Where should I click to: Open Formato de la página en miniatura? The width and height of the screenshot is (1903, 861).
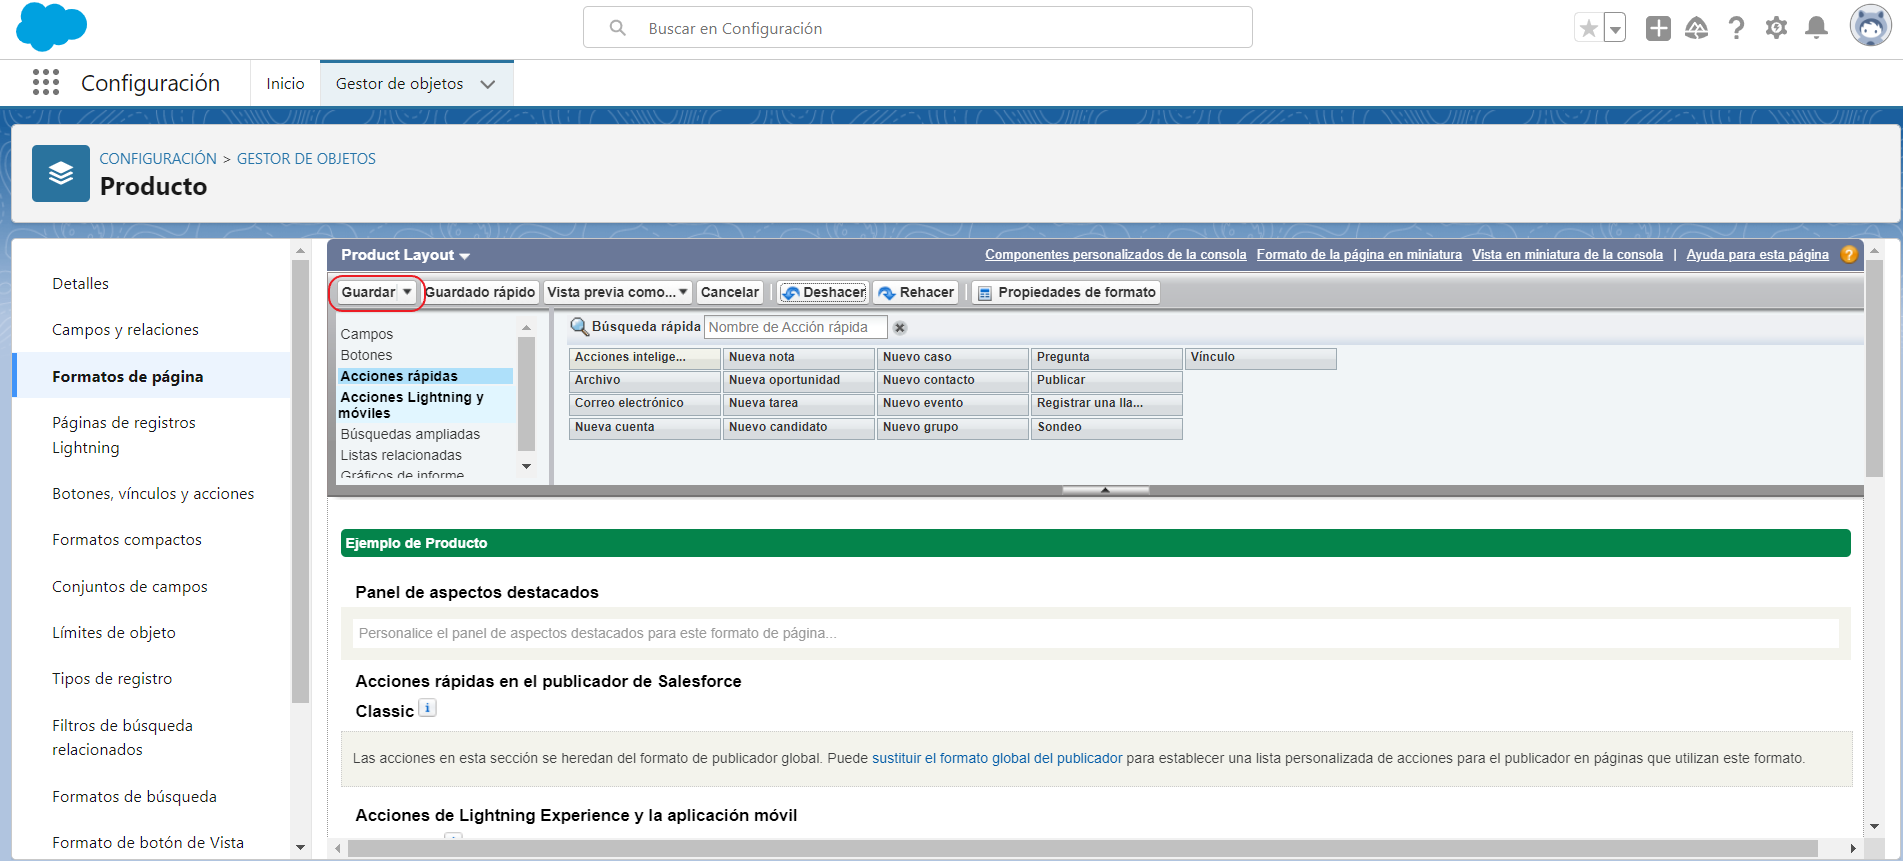pos(1359,255)
